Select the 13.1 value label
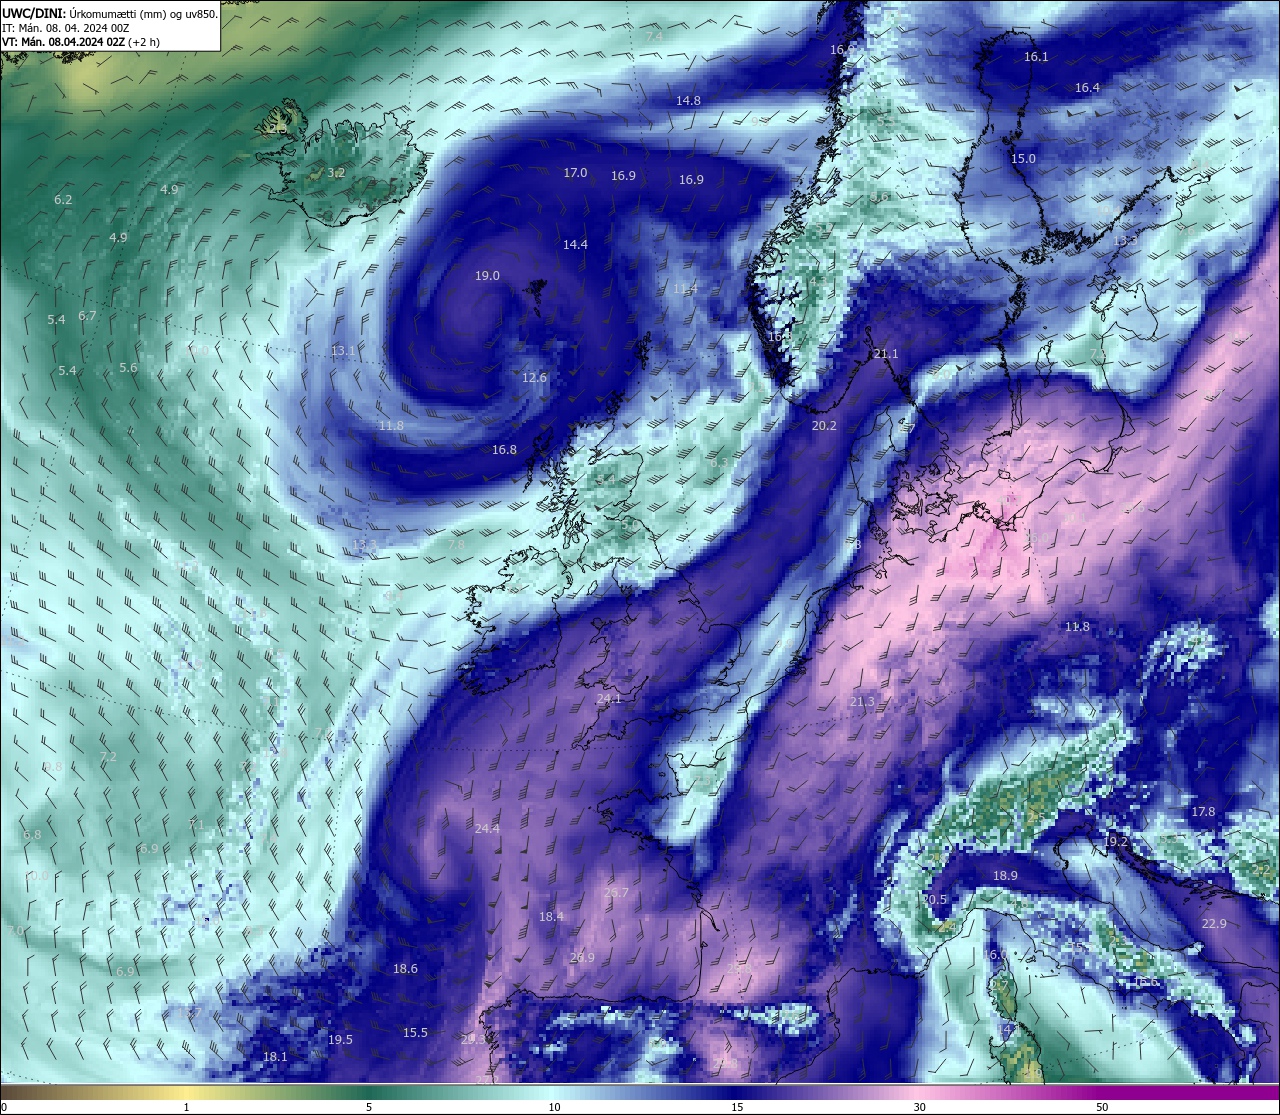Screen dimensions: 1280x1115 343,351
